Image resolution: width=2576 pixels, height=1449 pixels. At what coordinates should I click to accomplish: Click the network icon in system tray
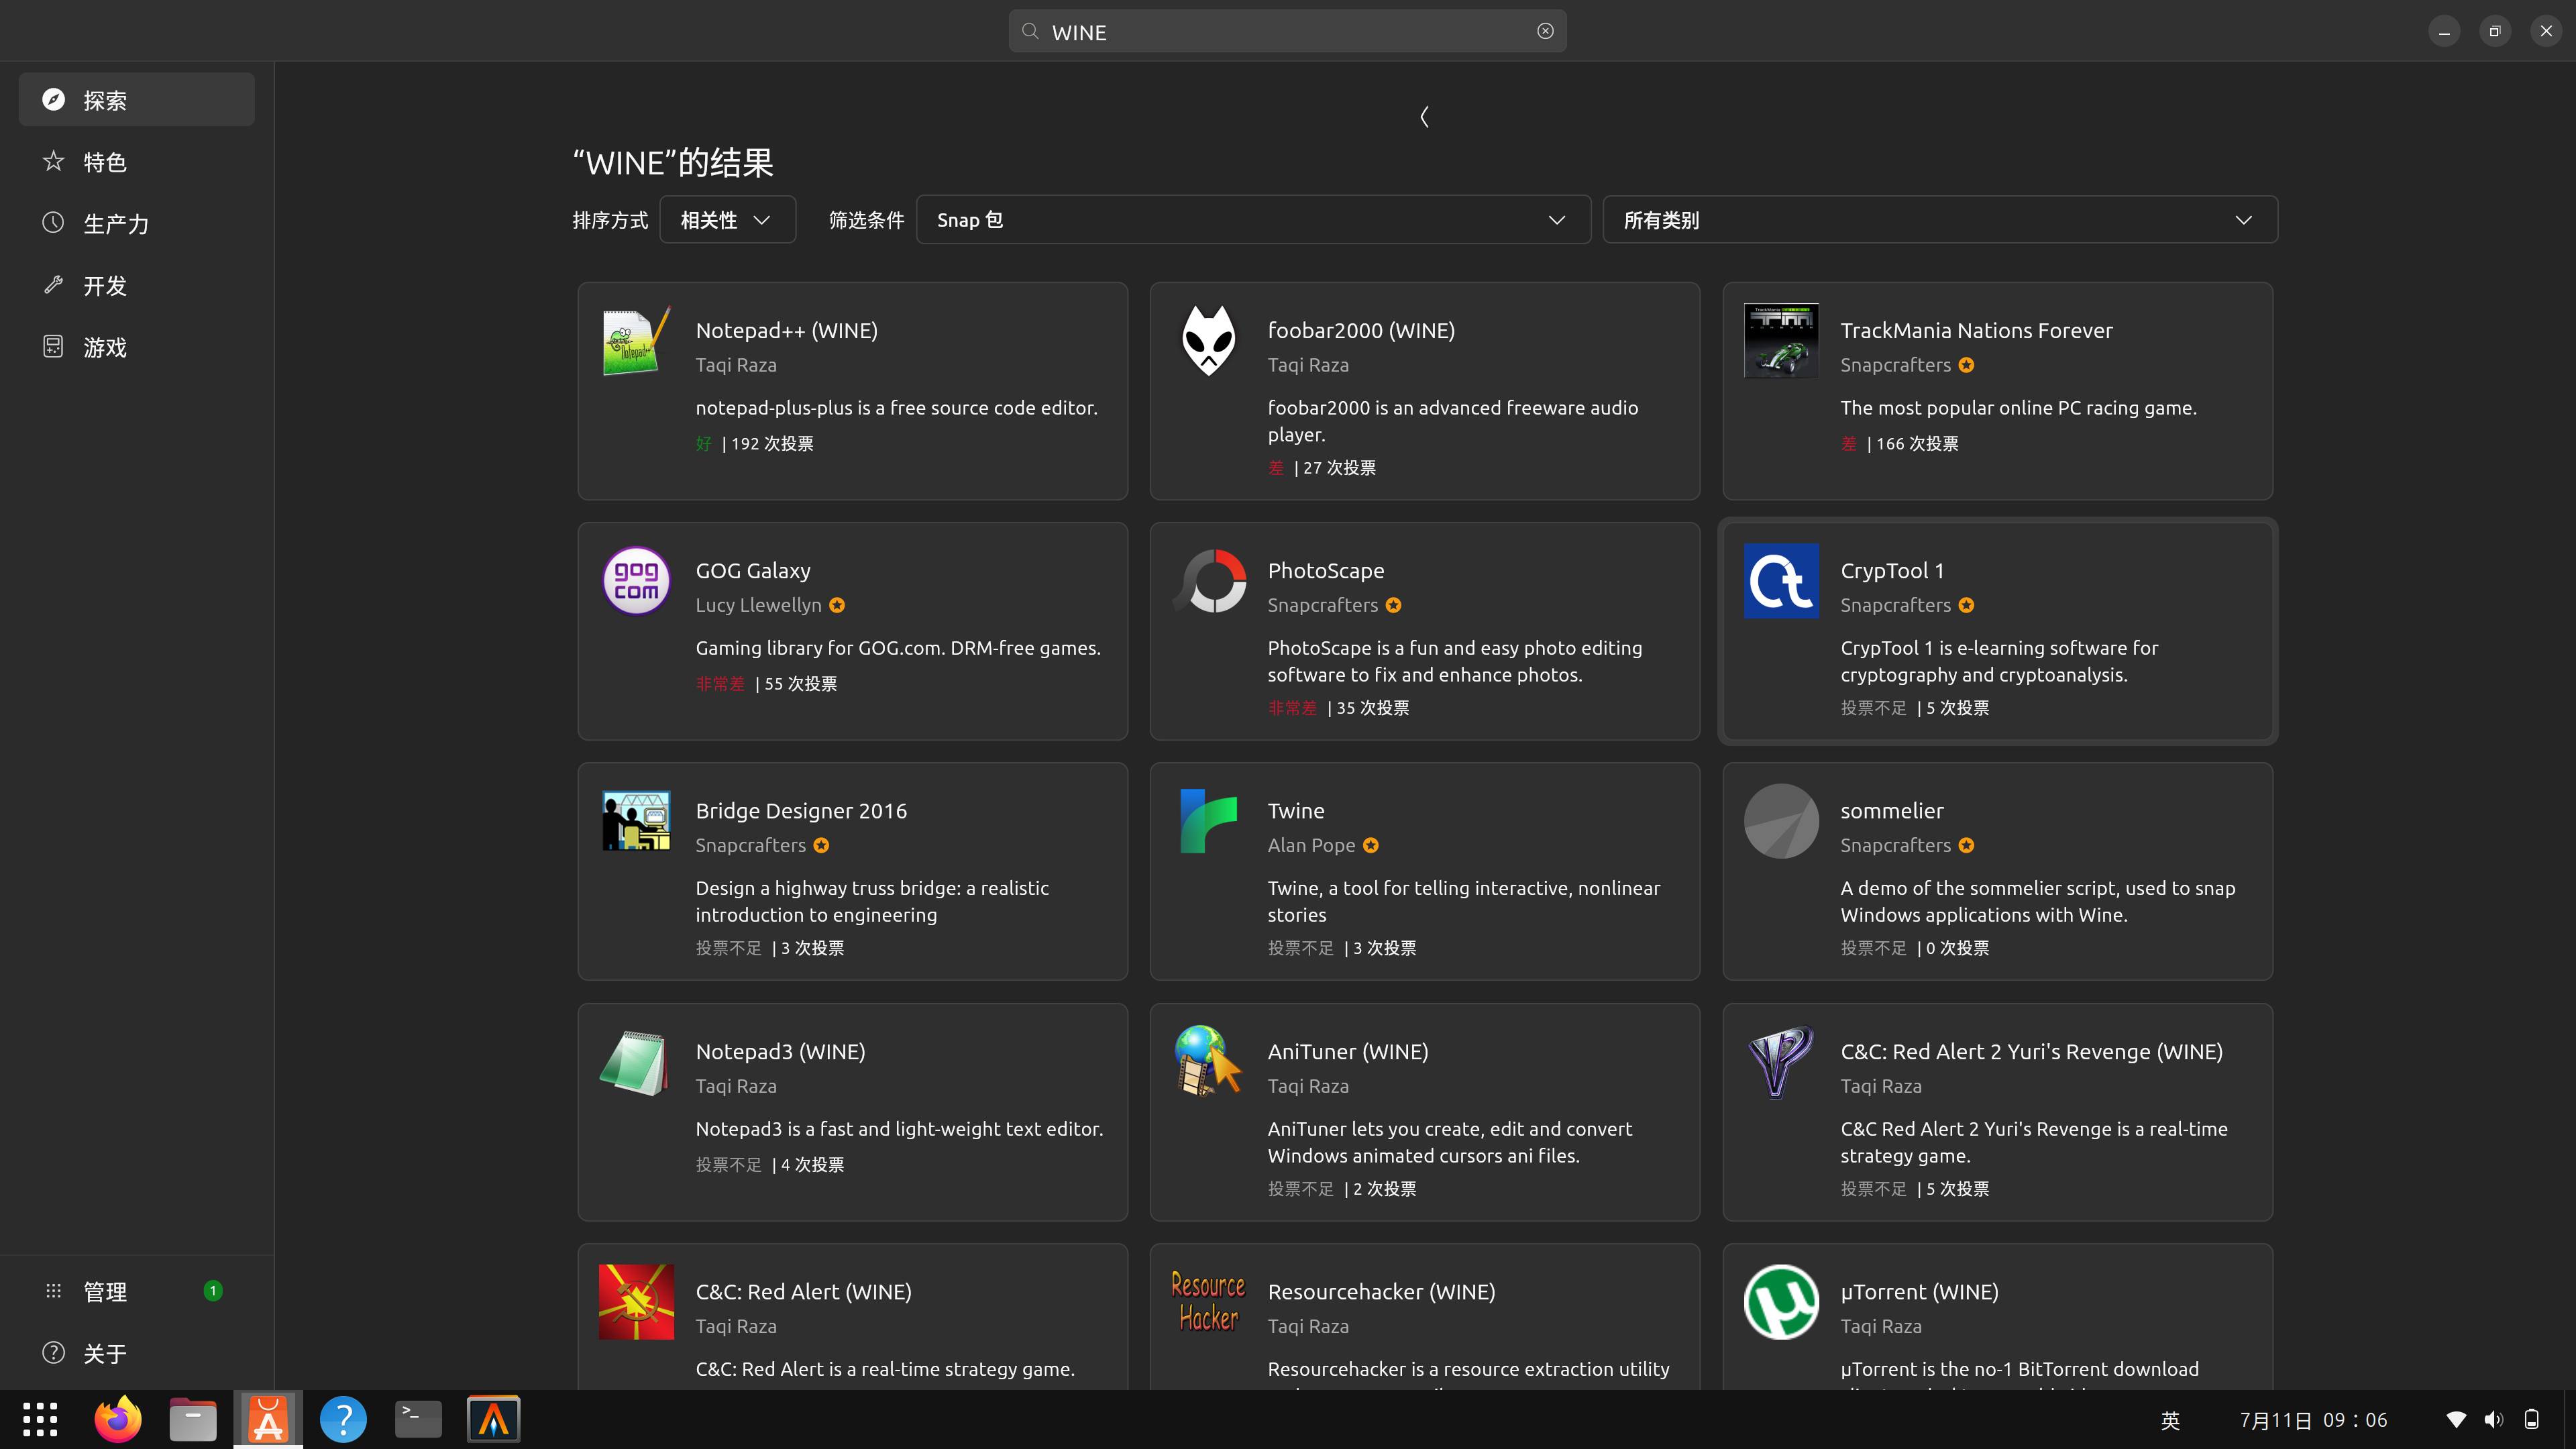2456,1420
